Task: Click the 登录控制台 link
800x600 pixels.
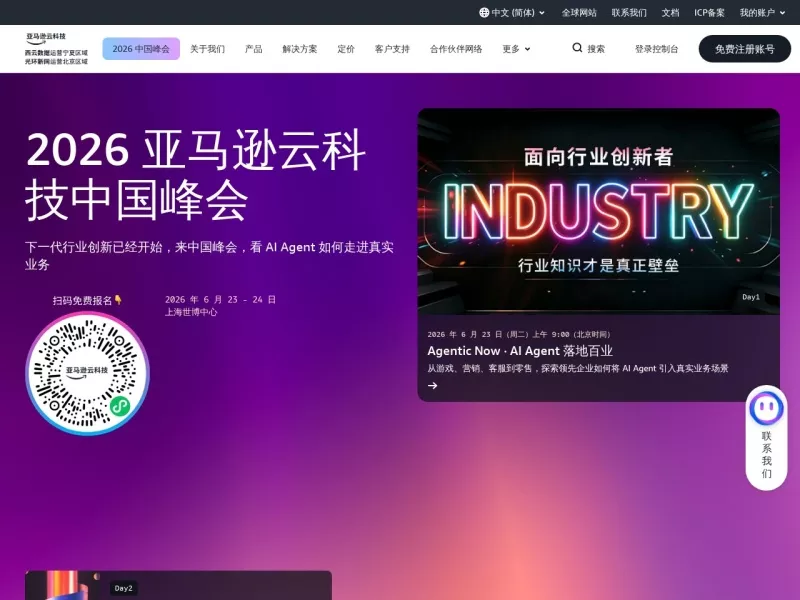Action: (x=657, y=49)
